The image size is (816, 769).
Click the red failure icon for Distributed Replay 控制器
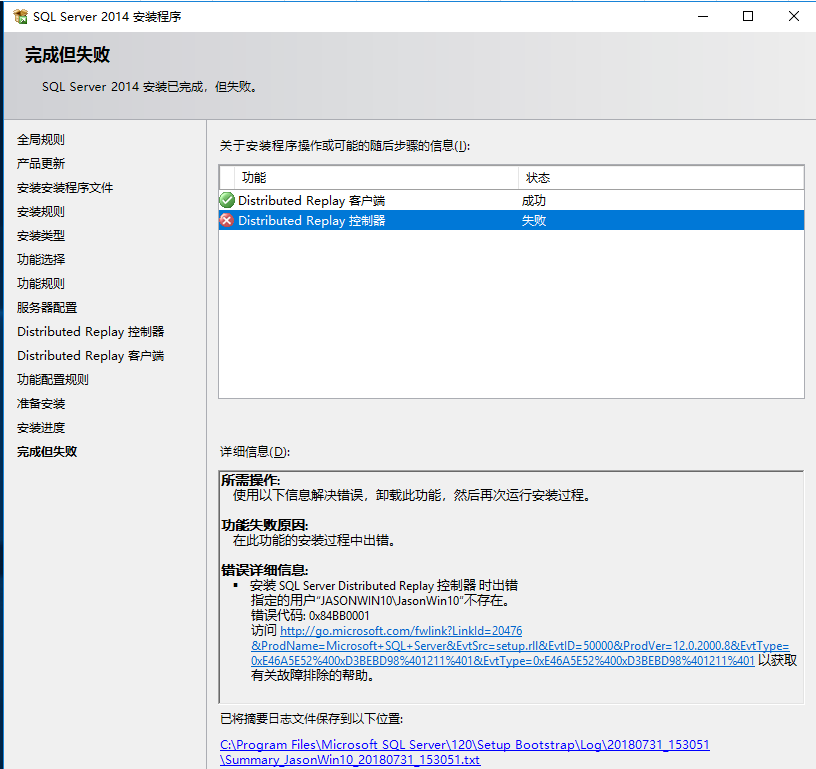point(227,220)
